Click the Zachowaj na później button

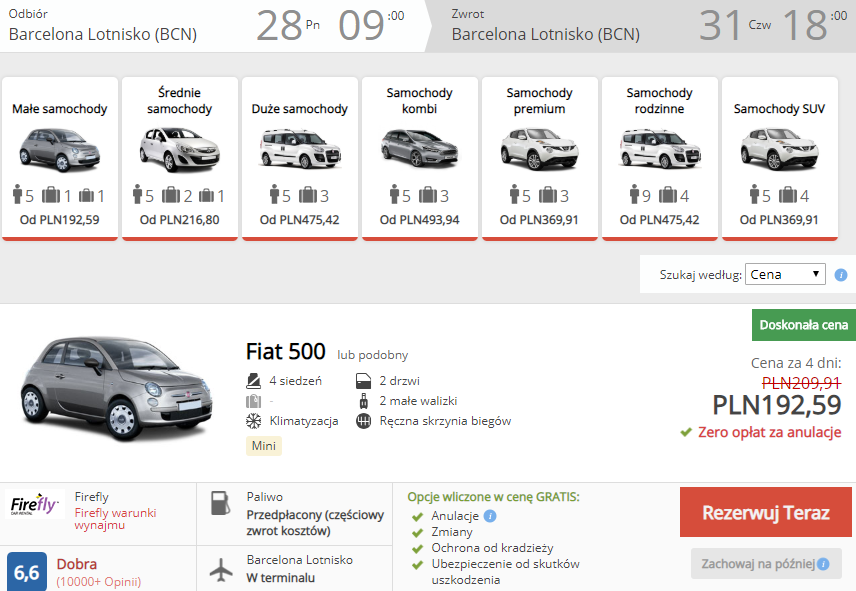pos(765,564)
